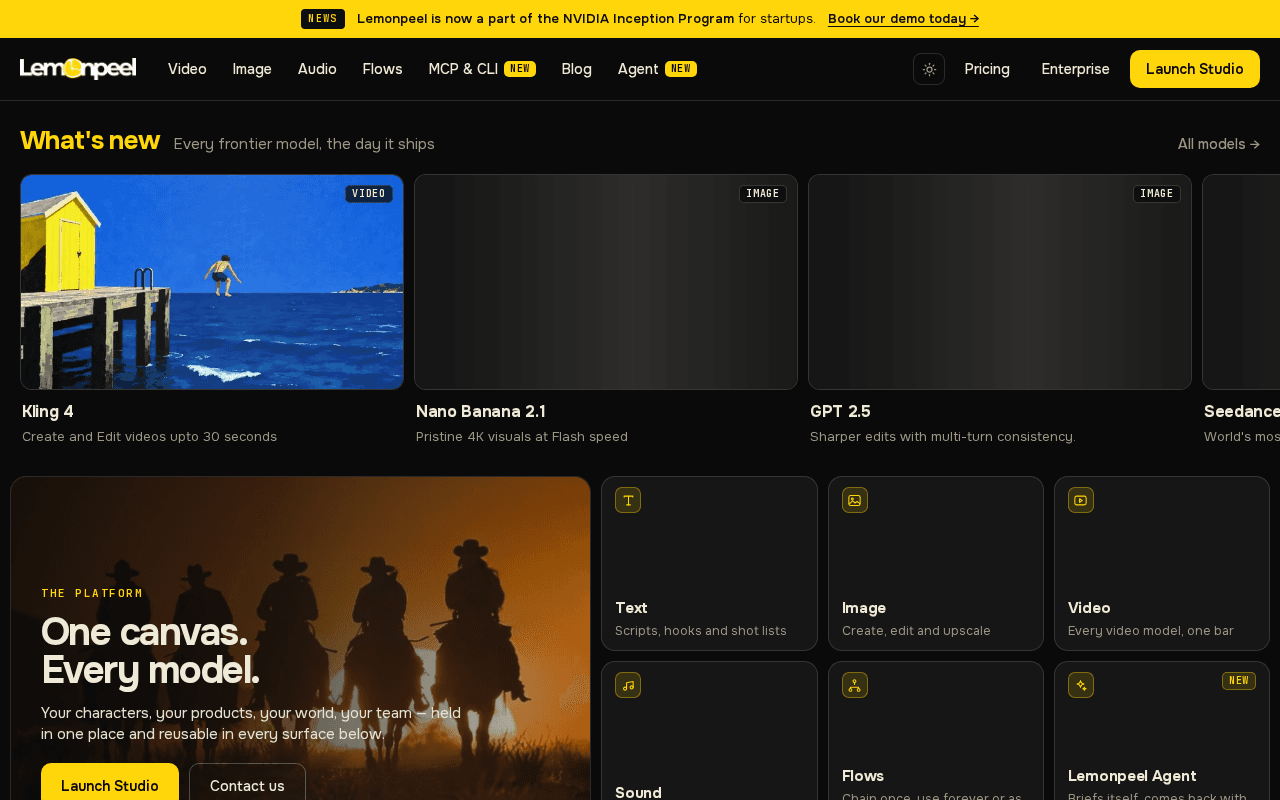Screen dimensions: 1280x800
Task: Click the GPT 2.5 title
Action: [x=840, y=411]
